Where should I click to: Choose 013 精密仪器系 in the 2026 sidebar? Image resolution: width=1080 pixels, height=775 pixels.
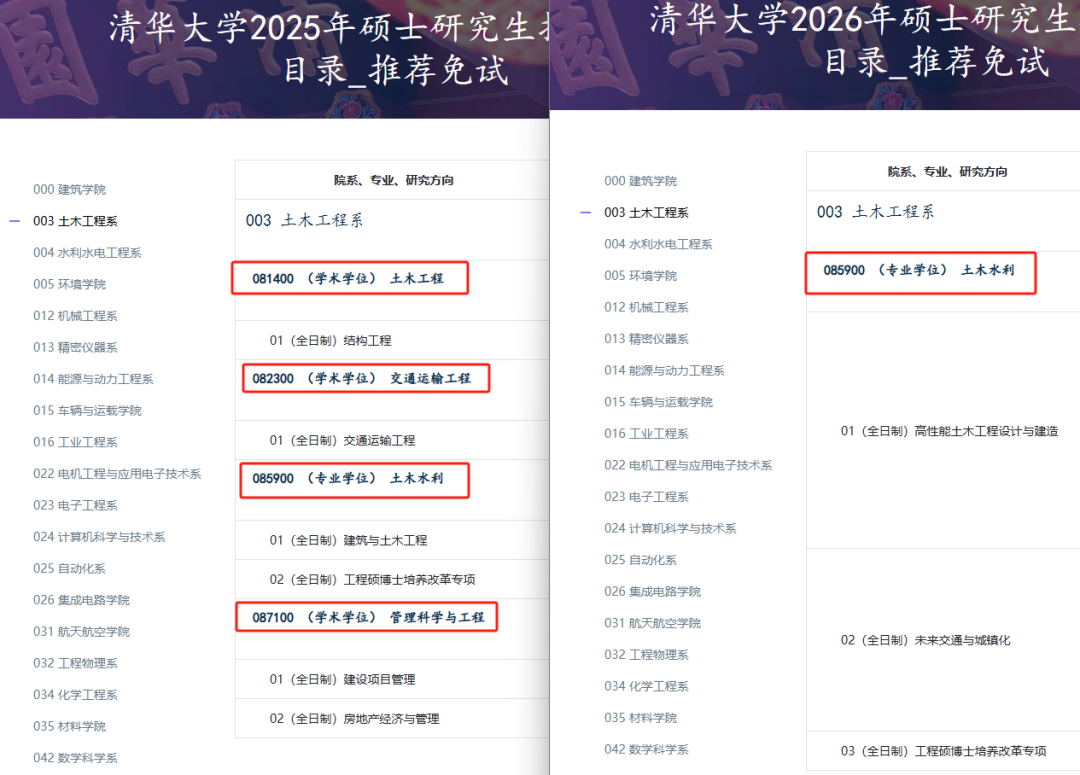[646, 339]
